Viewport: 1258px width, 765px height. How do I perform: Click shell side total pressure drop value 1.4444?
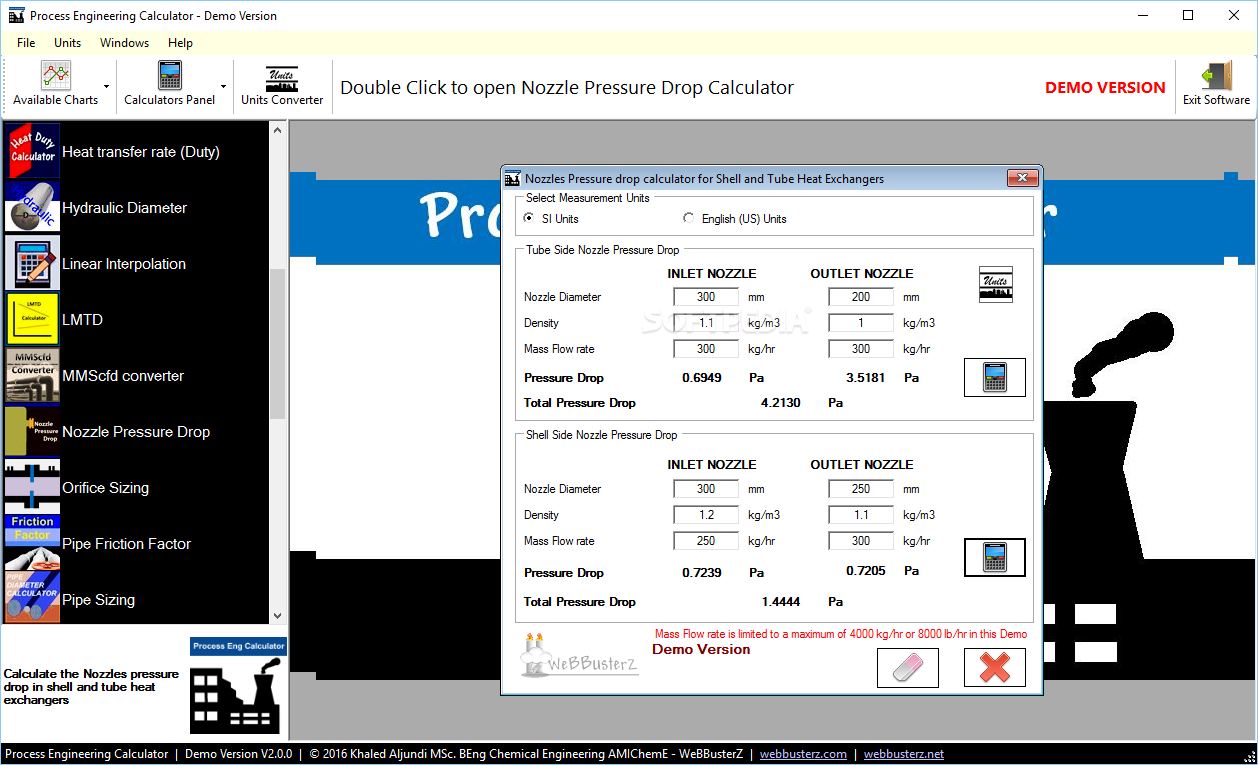point(781,602)
